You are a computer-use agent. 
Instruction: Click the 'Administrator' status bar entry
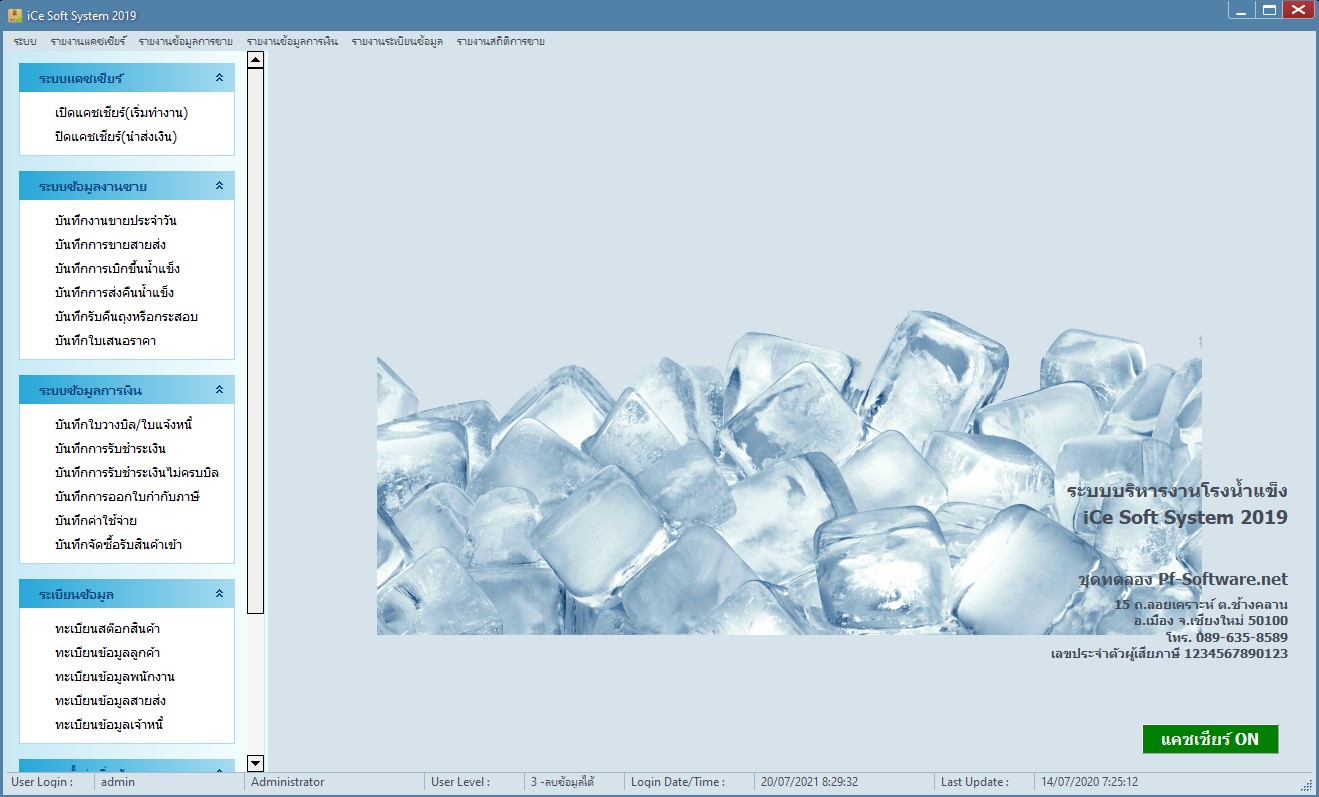[288, 782]
